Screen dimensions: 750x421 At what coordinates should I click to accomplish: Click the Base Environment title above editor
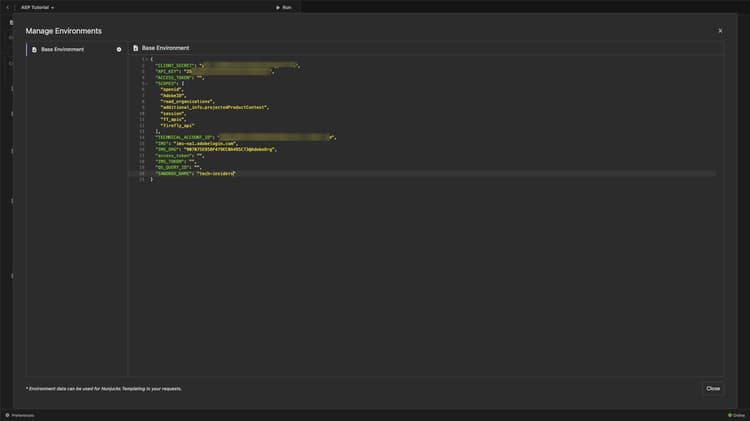[x=165, y=48]
